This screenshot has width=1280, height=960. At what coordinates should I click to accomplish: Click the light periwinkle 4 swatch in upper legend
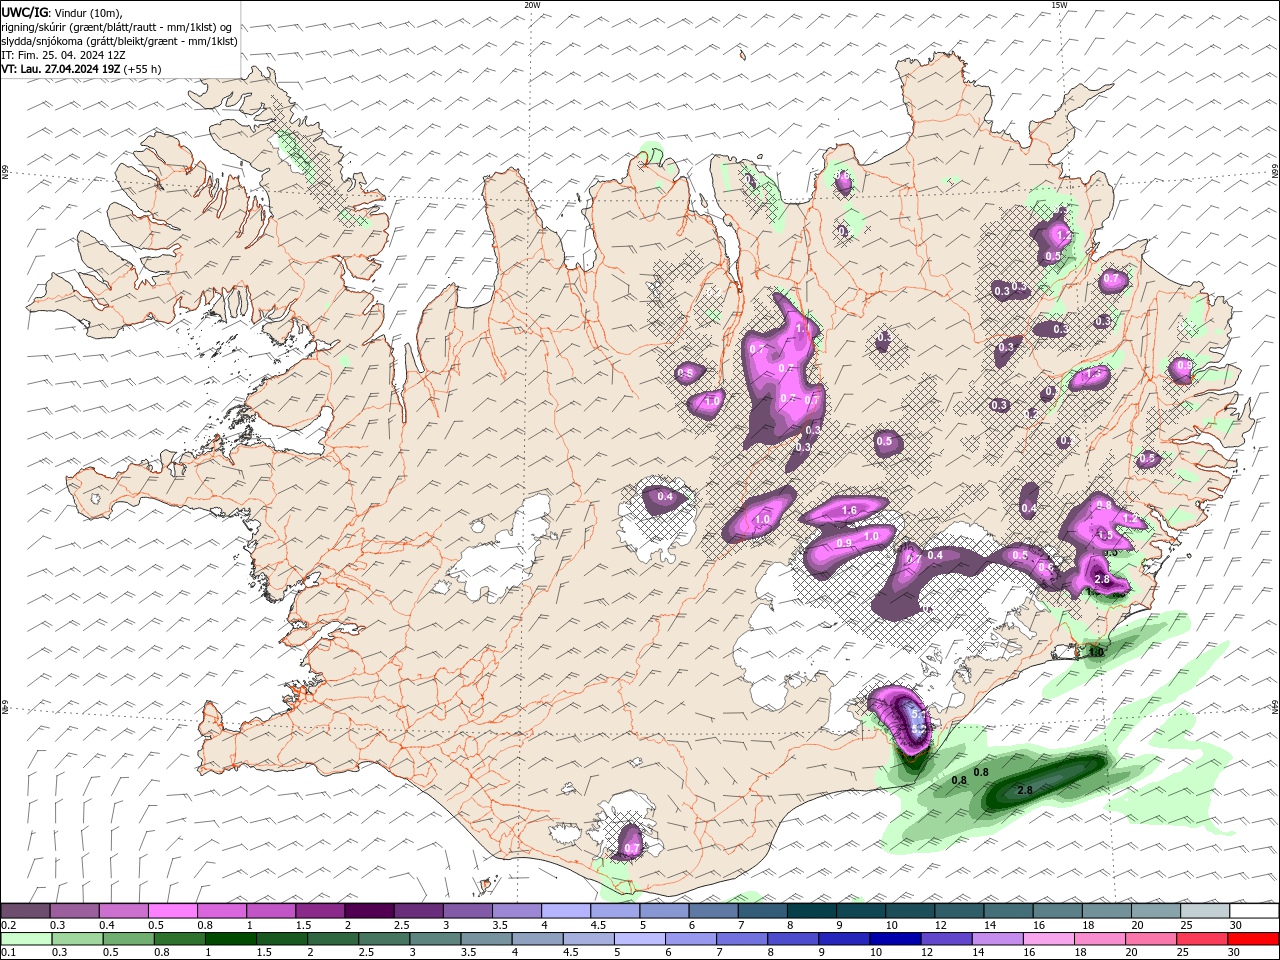point(566,911)
